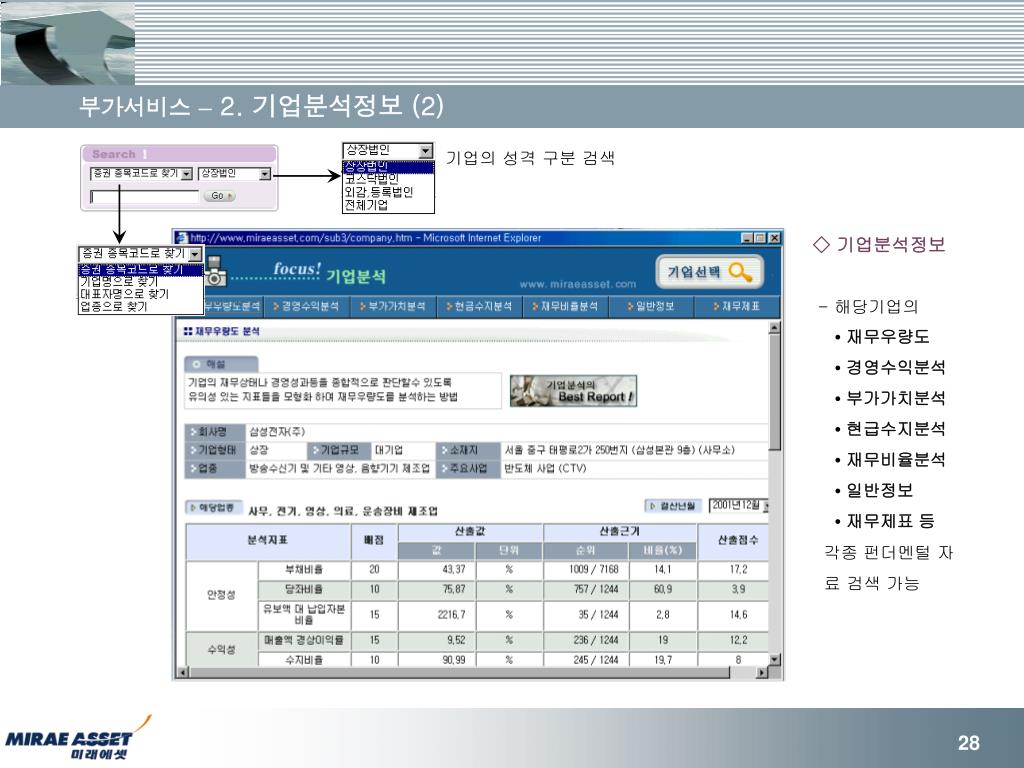Click the score 17,2 in the 산출점수 column

point(739,569)
